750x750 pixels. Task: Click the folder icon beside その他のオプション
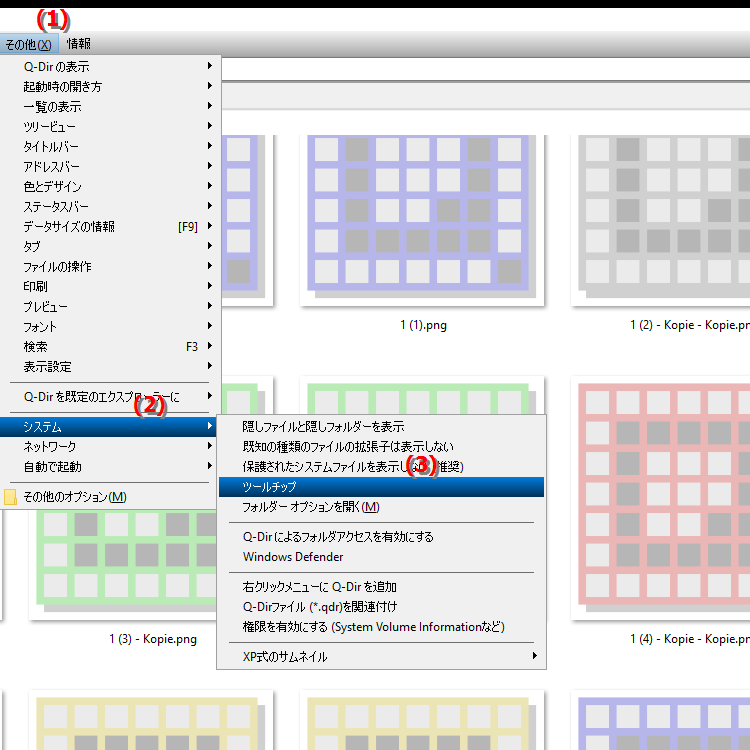click(x=11, y=497)
